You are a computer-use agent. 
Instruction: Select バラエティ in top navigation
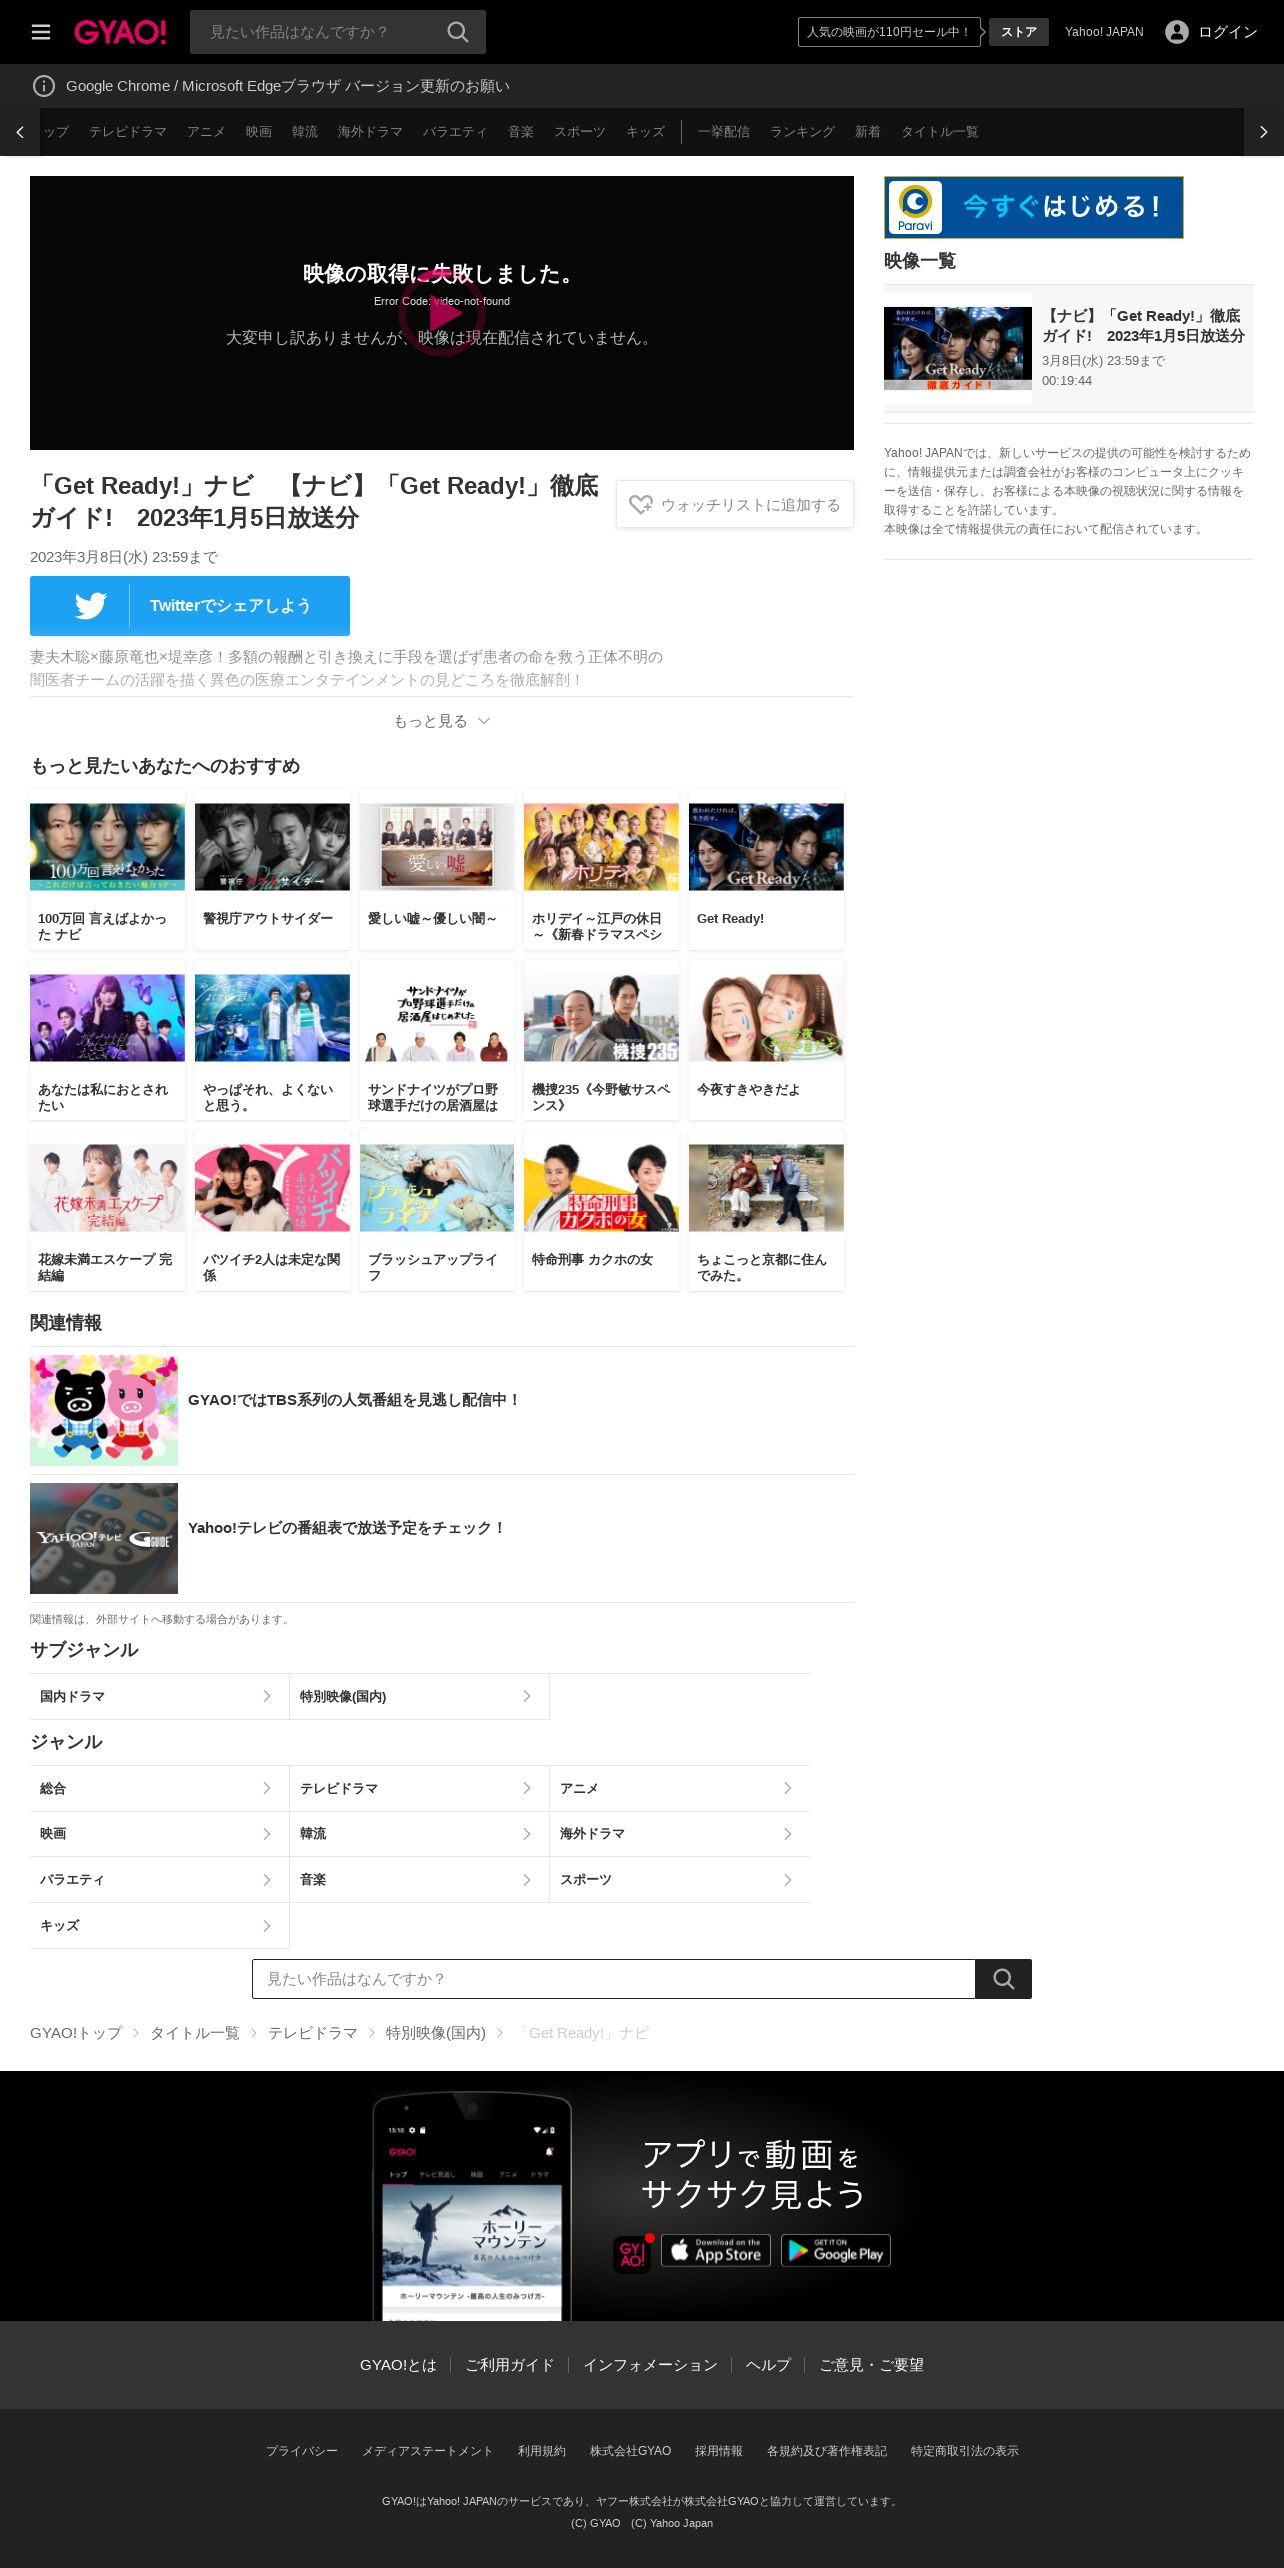click(x=455, y=132)
